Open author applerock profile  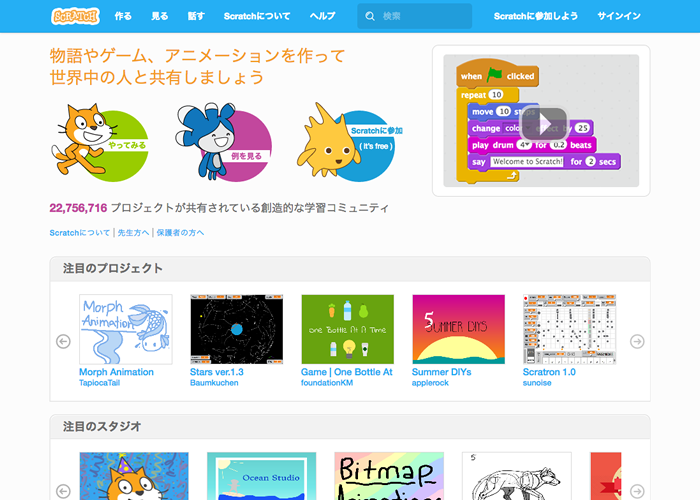pos(430,383)
